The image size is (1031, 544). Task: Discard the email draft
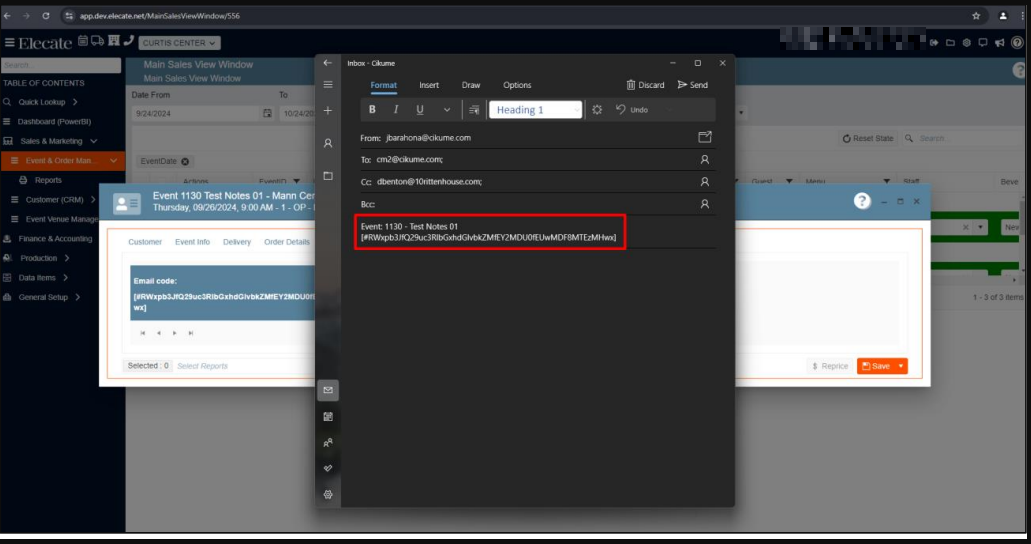coord(645,85)
